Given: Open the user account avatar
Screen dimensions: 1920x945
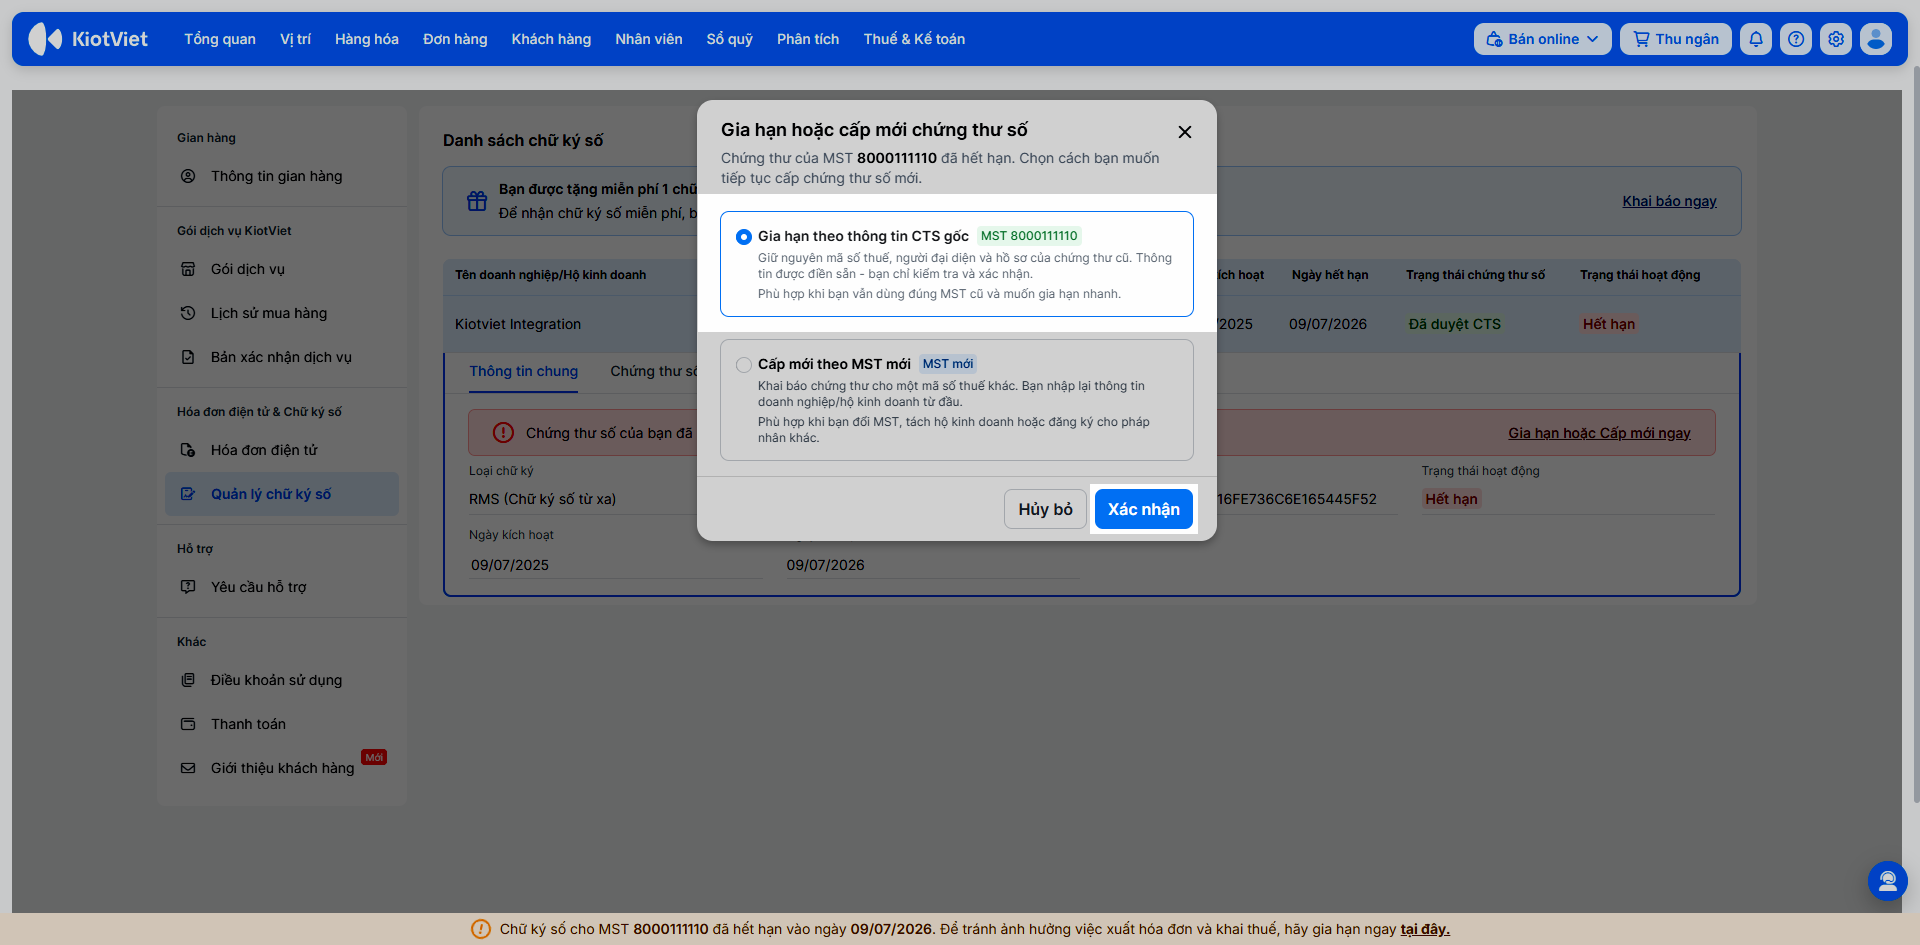Looking at the screenshot, I should coord(1876,39).
